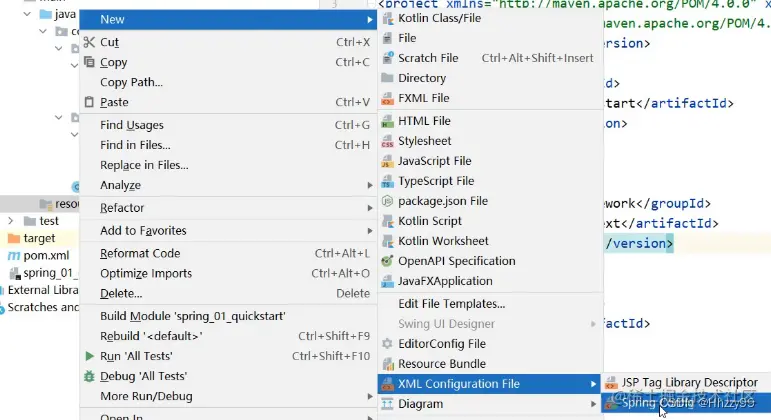Open Find in Files... menu item

click(228, 145)
